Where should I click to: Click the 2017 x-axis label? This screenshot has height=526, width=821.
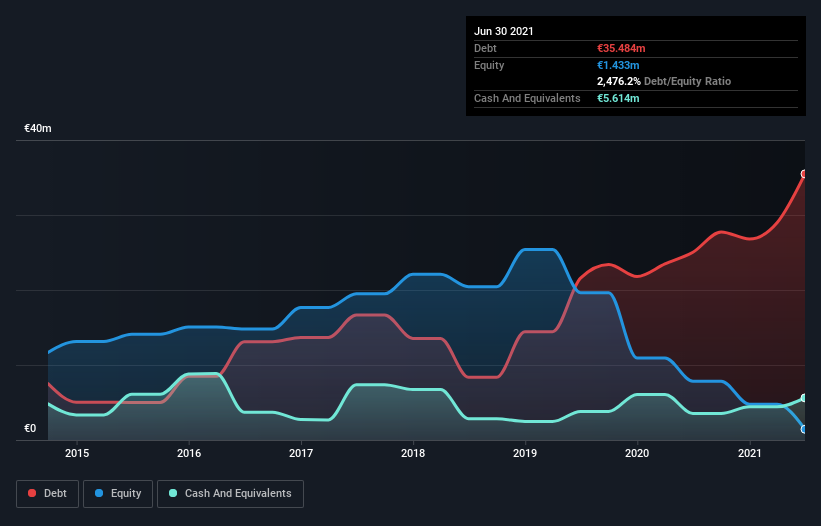[x=301, y=453]
